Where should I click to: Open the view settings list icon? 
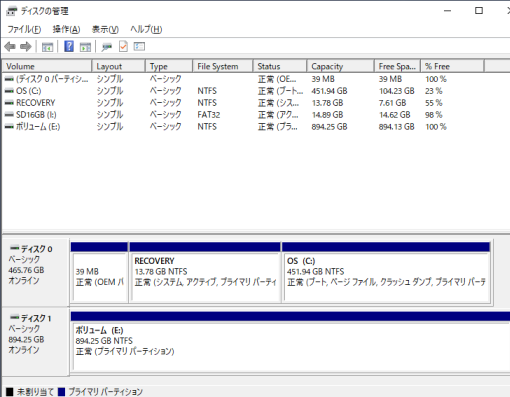pyautogui.click(x=139, y=46)
